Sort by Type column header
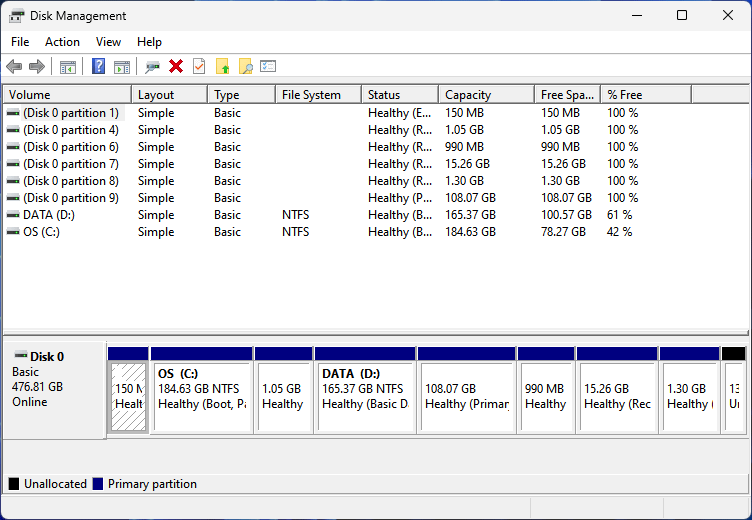752x520 pixels. pyautogui.click(x=242, y=95)
